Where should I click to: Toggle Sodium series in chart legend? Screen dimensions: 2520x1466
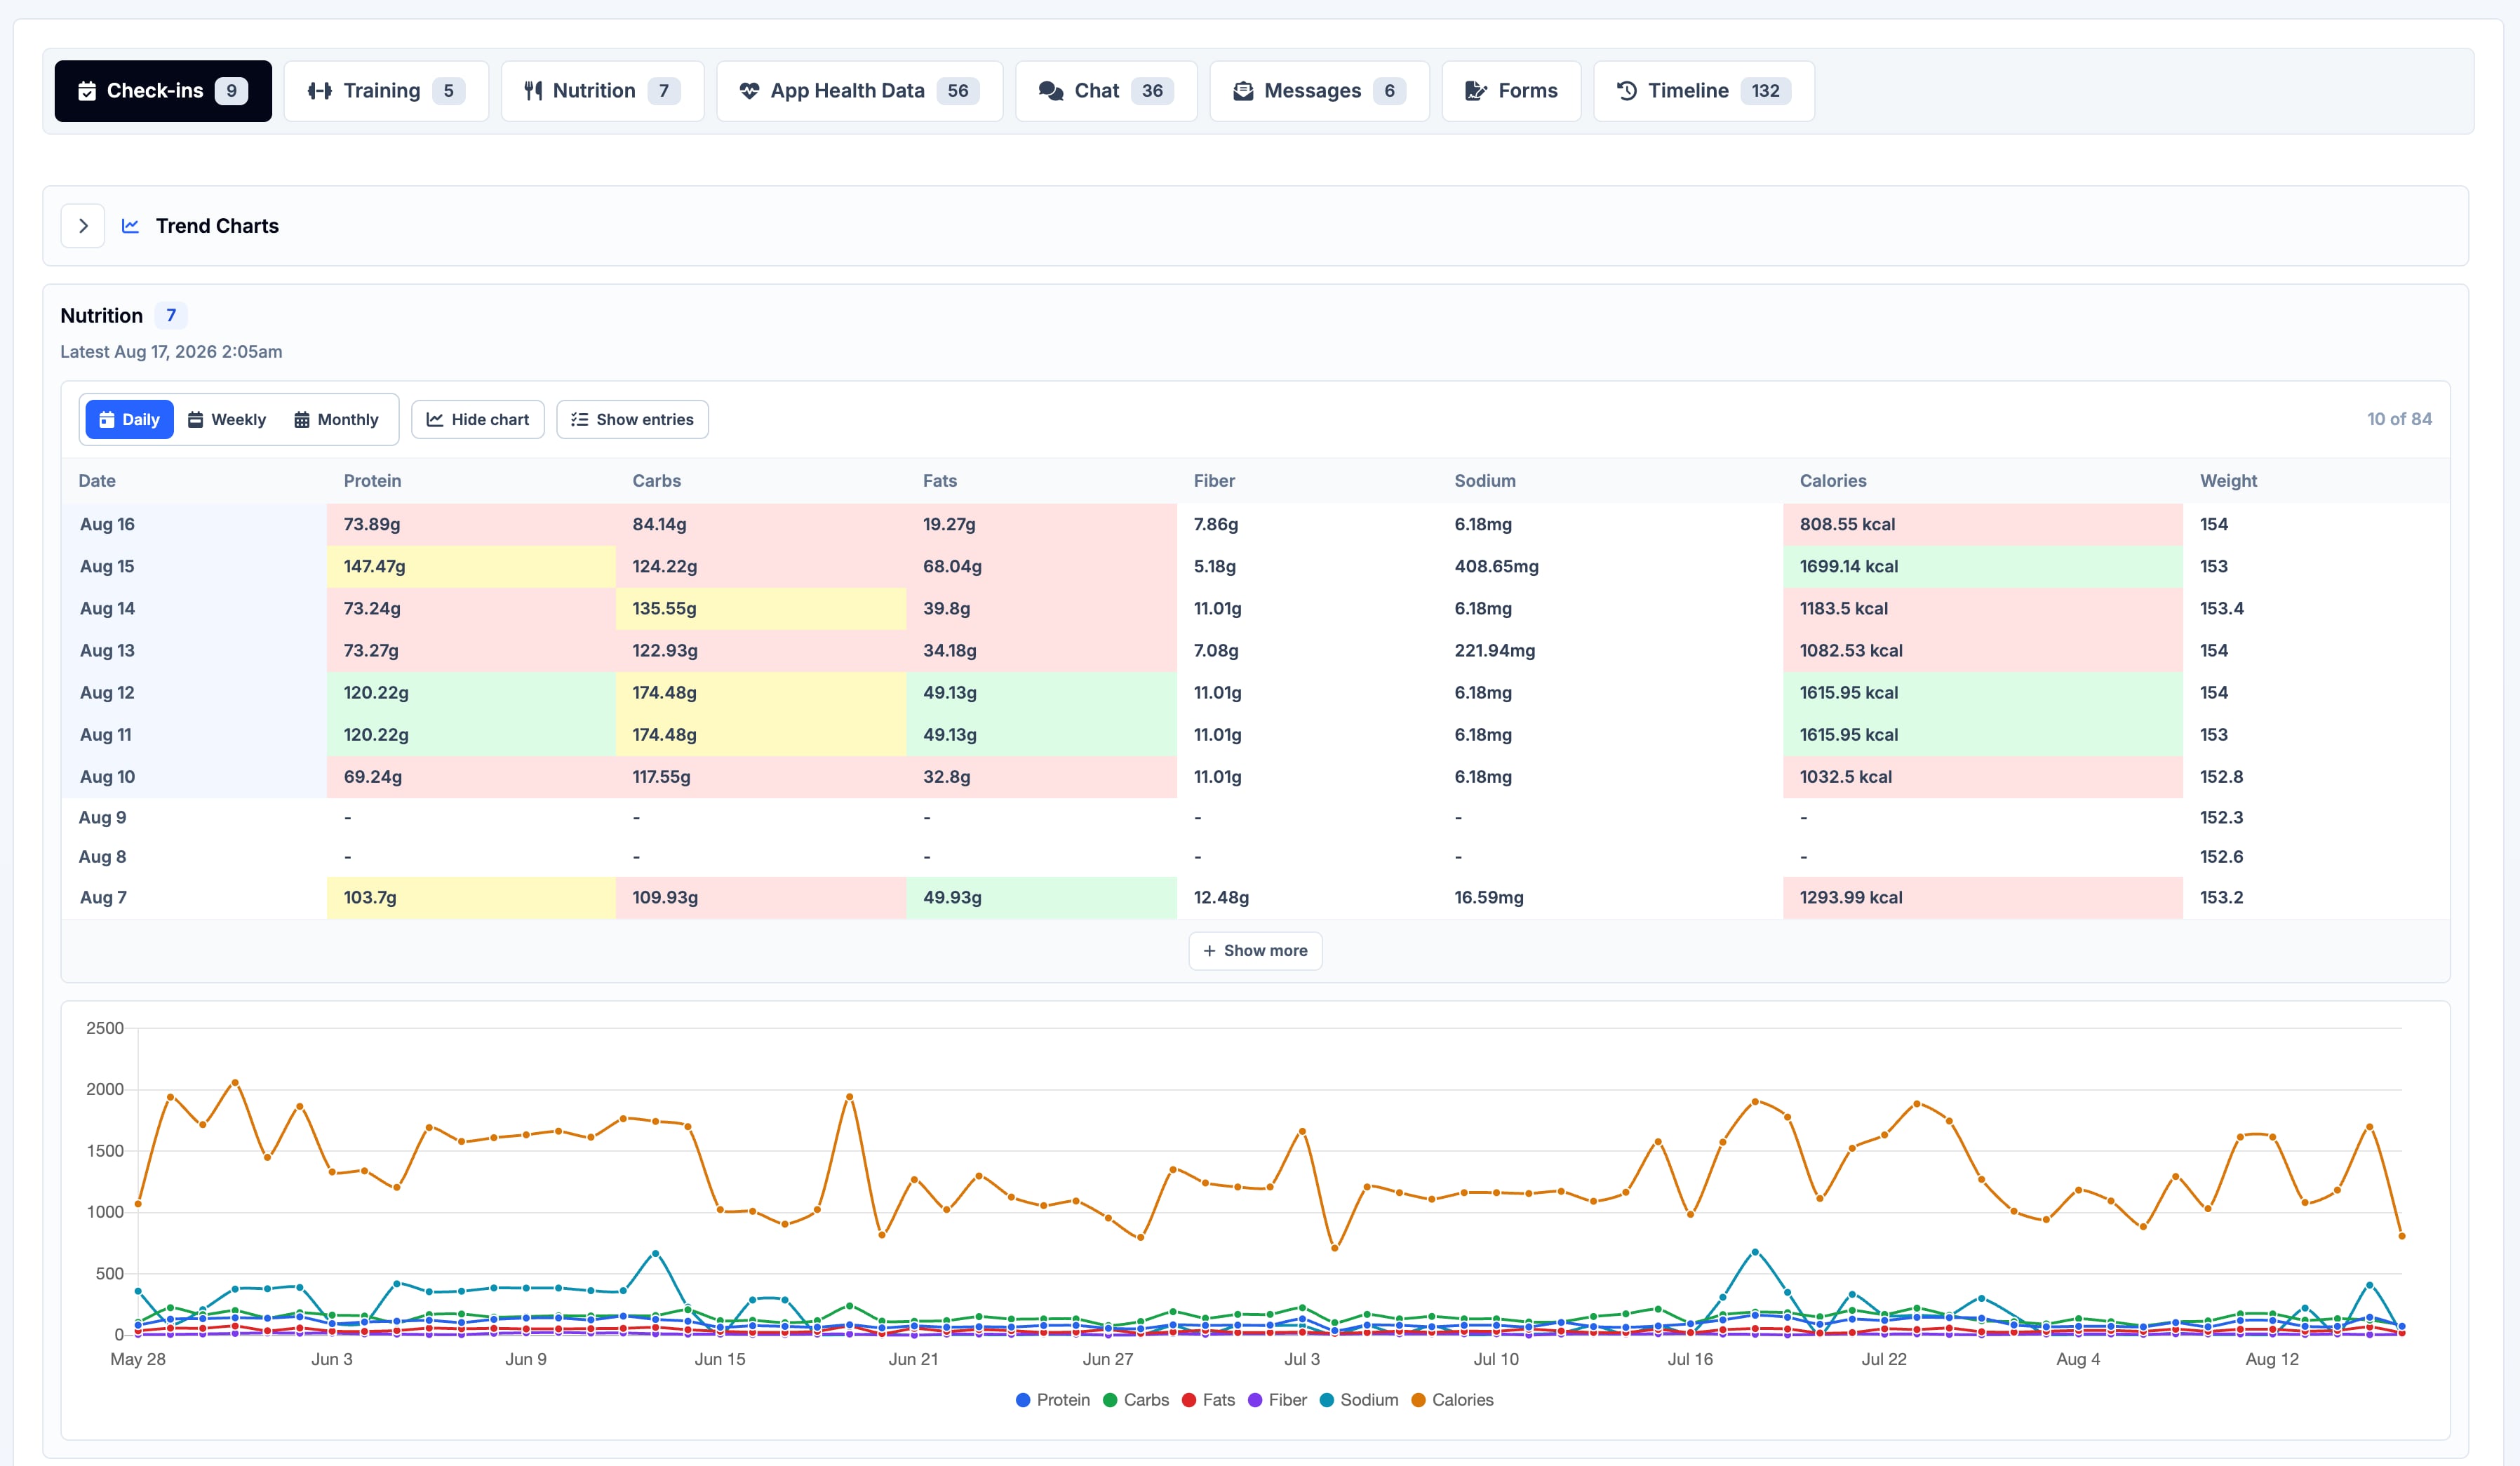click(1359, 1400)
